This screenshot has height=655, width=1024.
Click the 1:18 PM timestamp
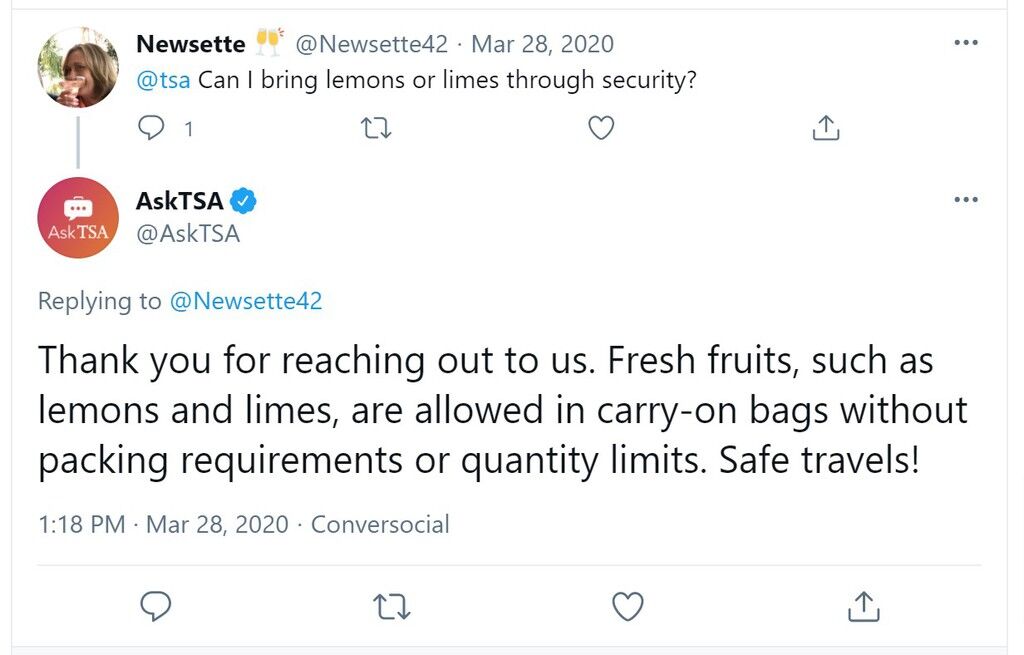pyautogui.click(x=82, y=524)
